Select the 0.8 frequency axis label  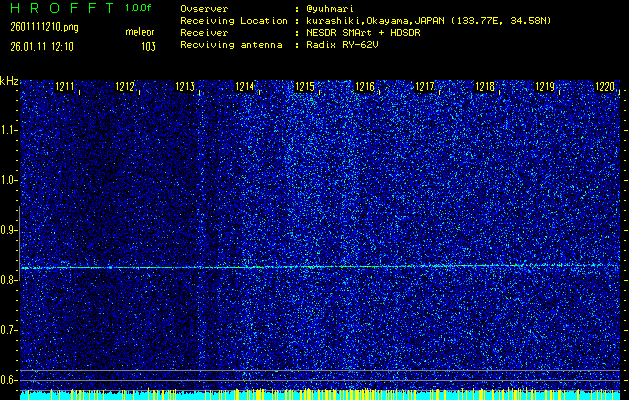tap(9, 280)
